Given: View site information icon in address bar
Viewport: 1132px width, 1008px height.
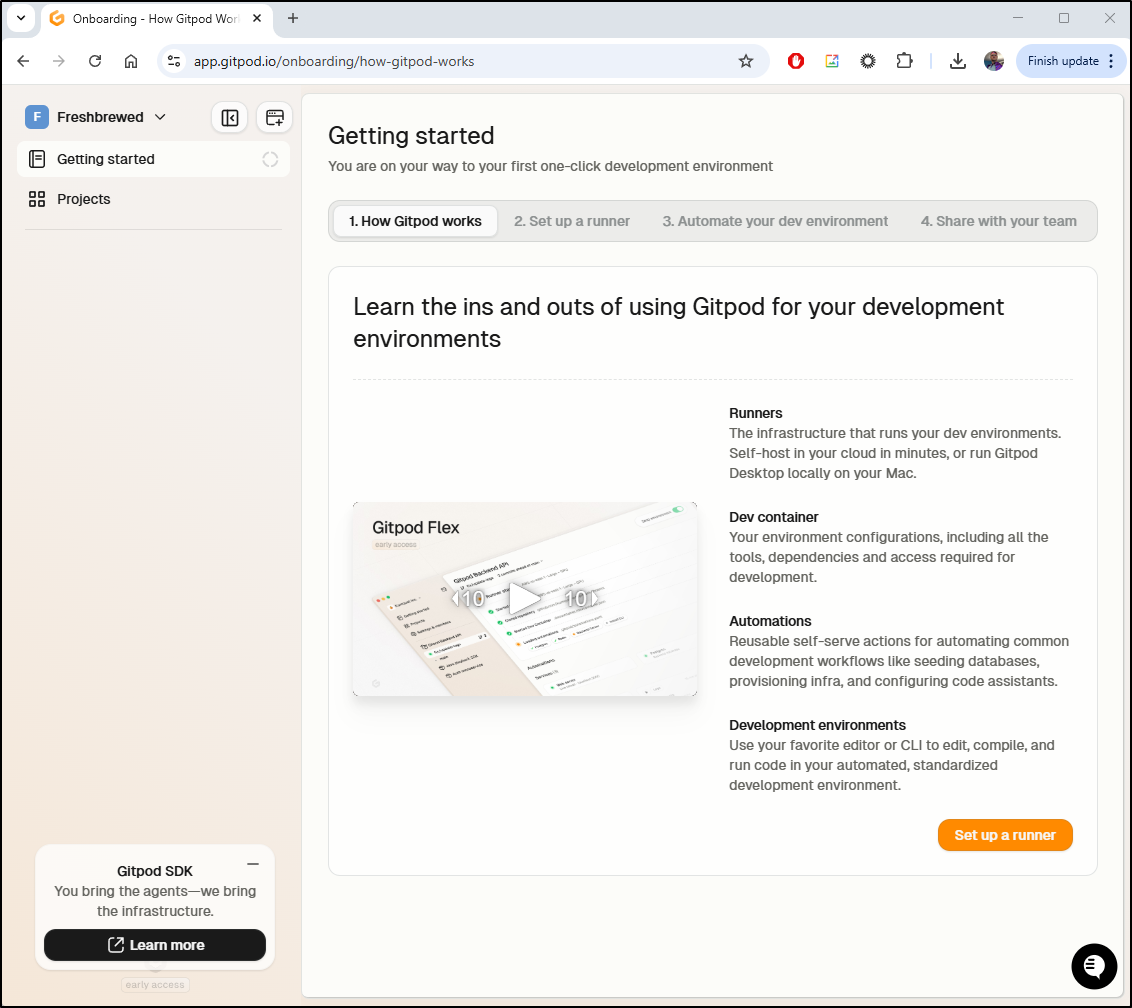Looking at the screenshot, I should (x=174, y=61).
